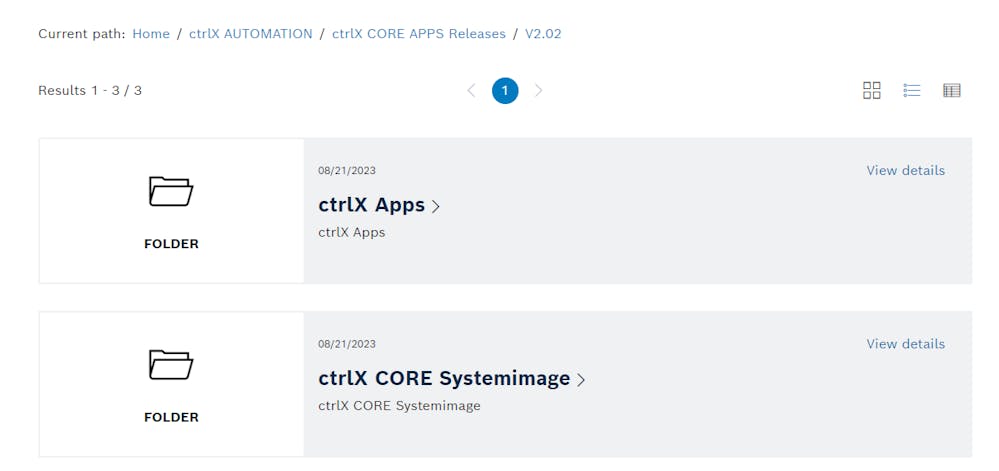Open the ctrlX Apps title heading
Image resolution: width=999 pixels, height=471 pixels.
371,205
